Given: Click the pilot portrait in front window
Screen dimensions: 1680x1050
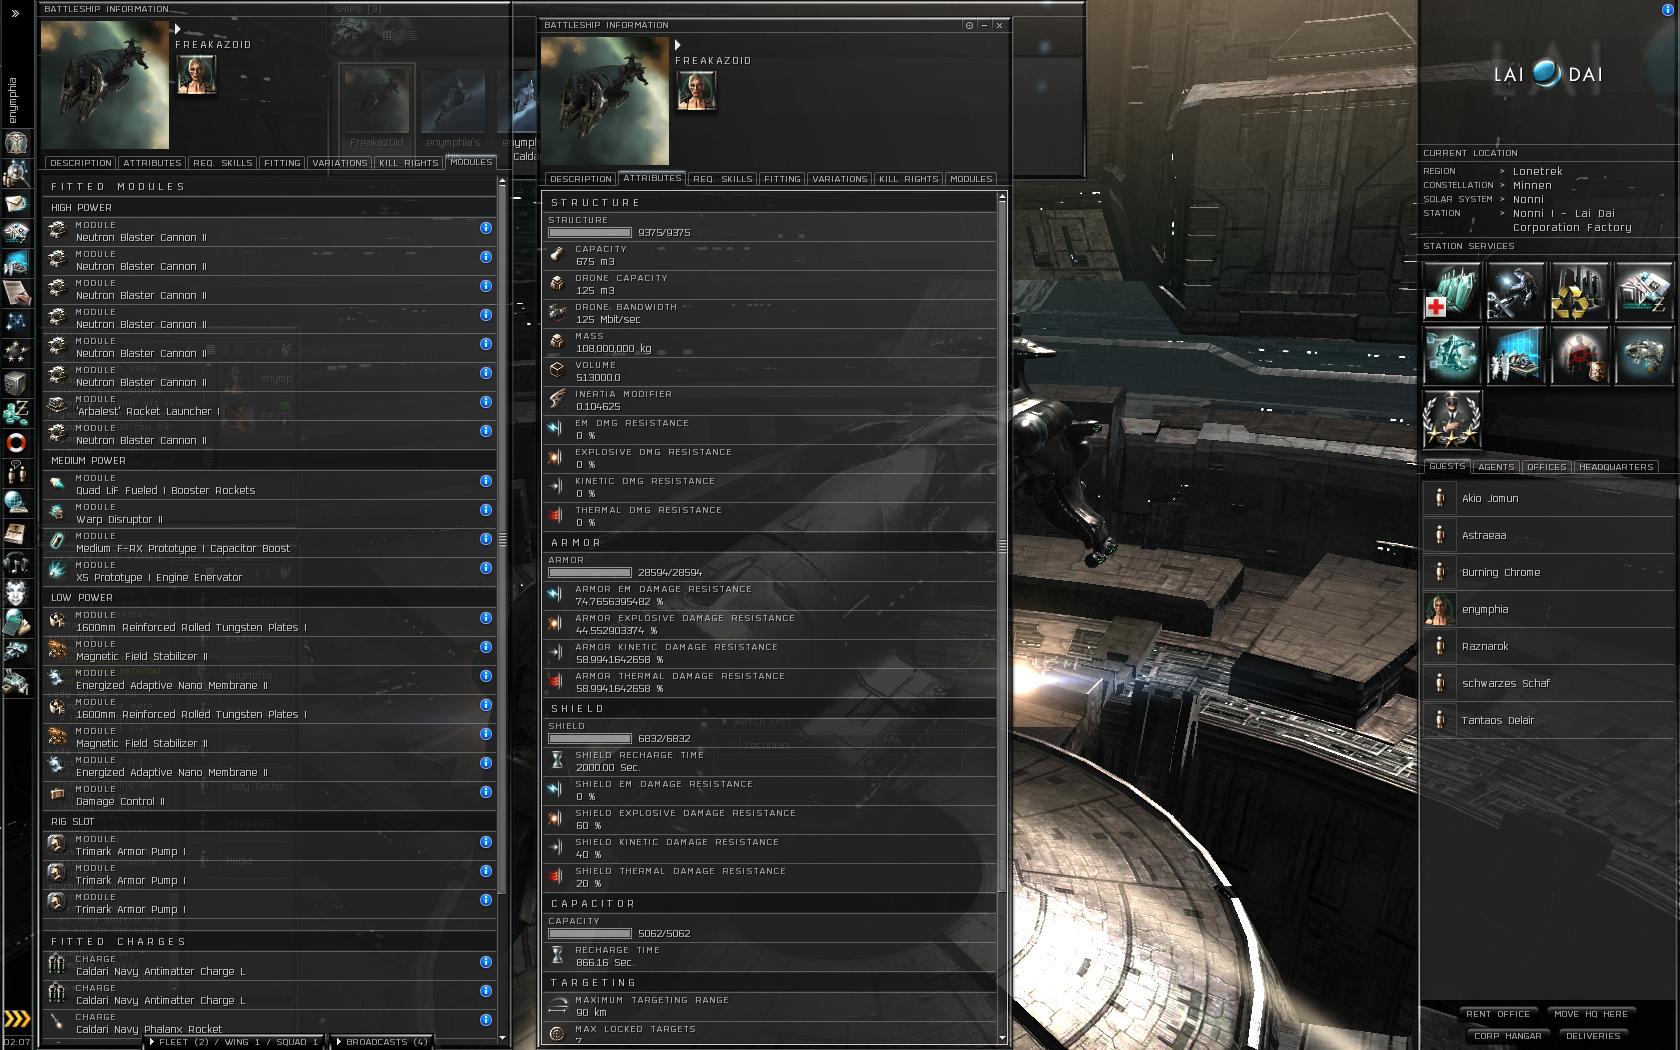Looking at the screenshot, I should [x=696, y=92].
